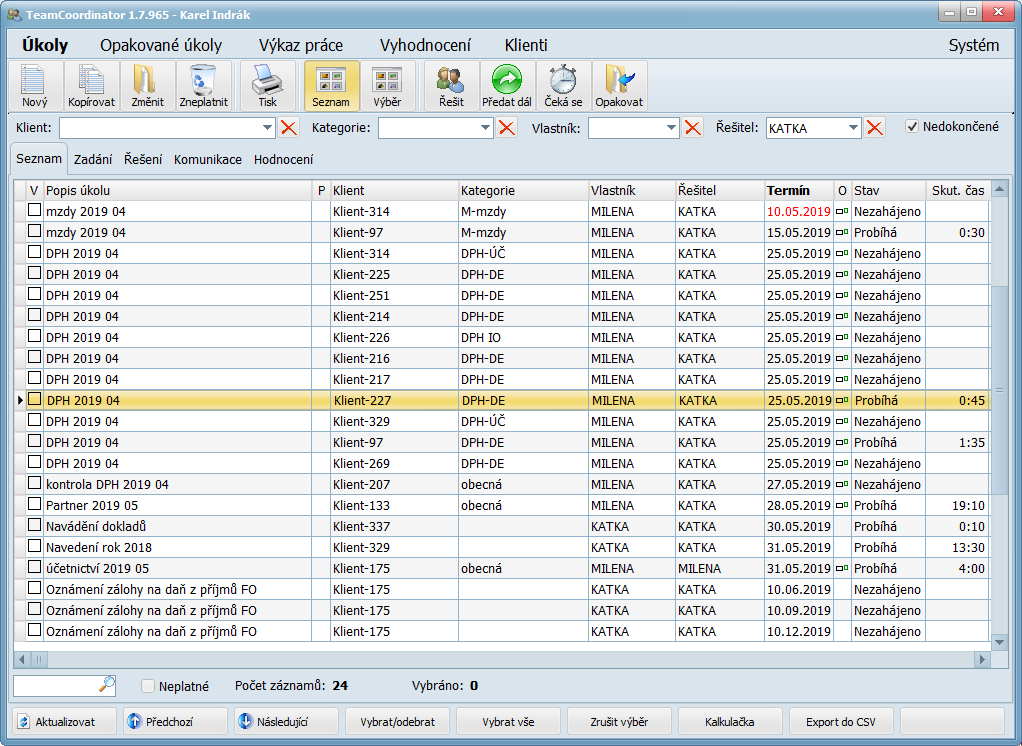Clear the Řešitel filter with red X

click(x=875, y=128)
